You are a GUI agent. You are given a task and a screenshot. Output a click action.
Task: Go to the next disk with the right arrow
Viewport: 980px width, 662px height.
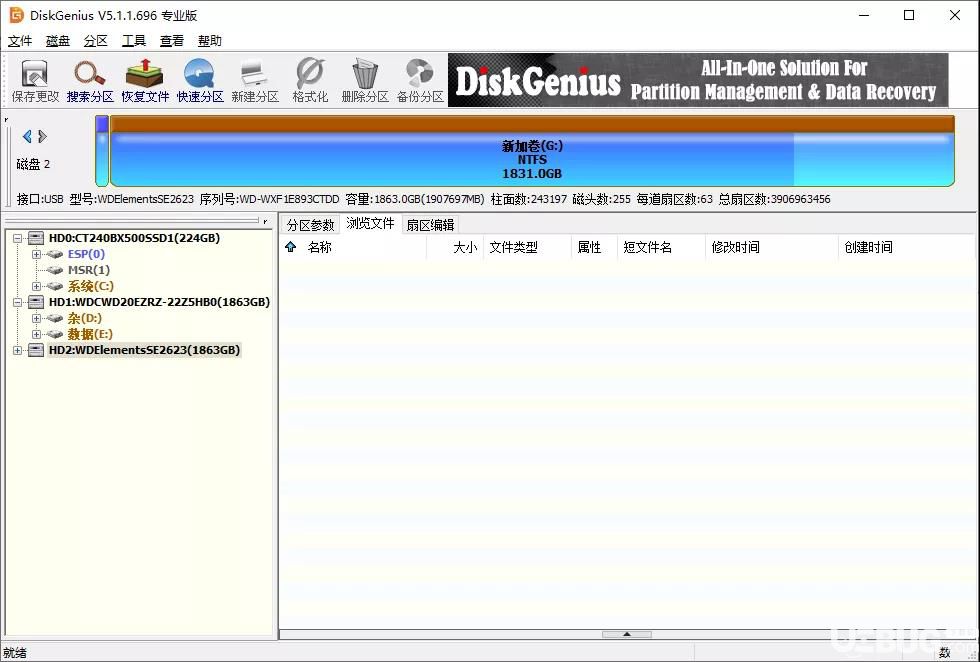[42, 136]
